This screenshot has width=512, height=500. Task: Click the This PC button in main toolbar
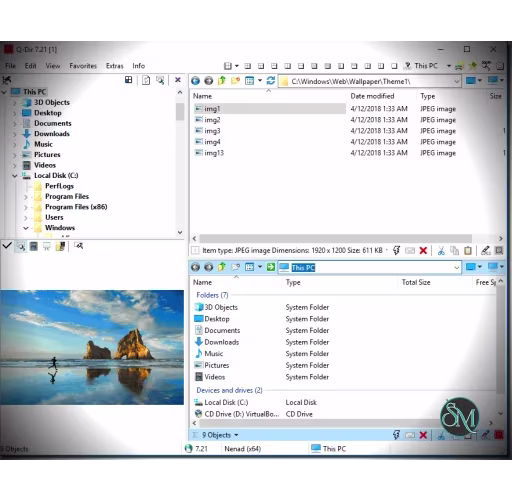(421, 66)
